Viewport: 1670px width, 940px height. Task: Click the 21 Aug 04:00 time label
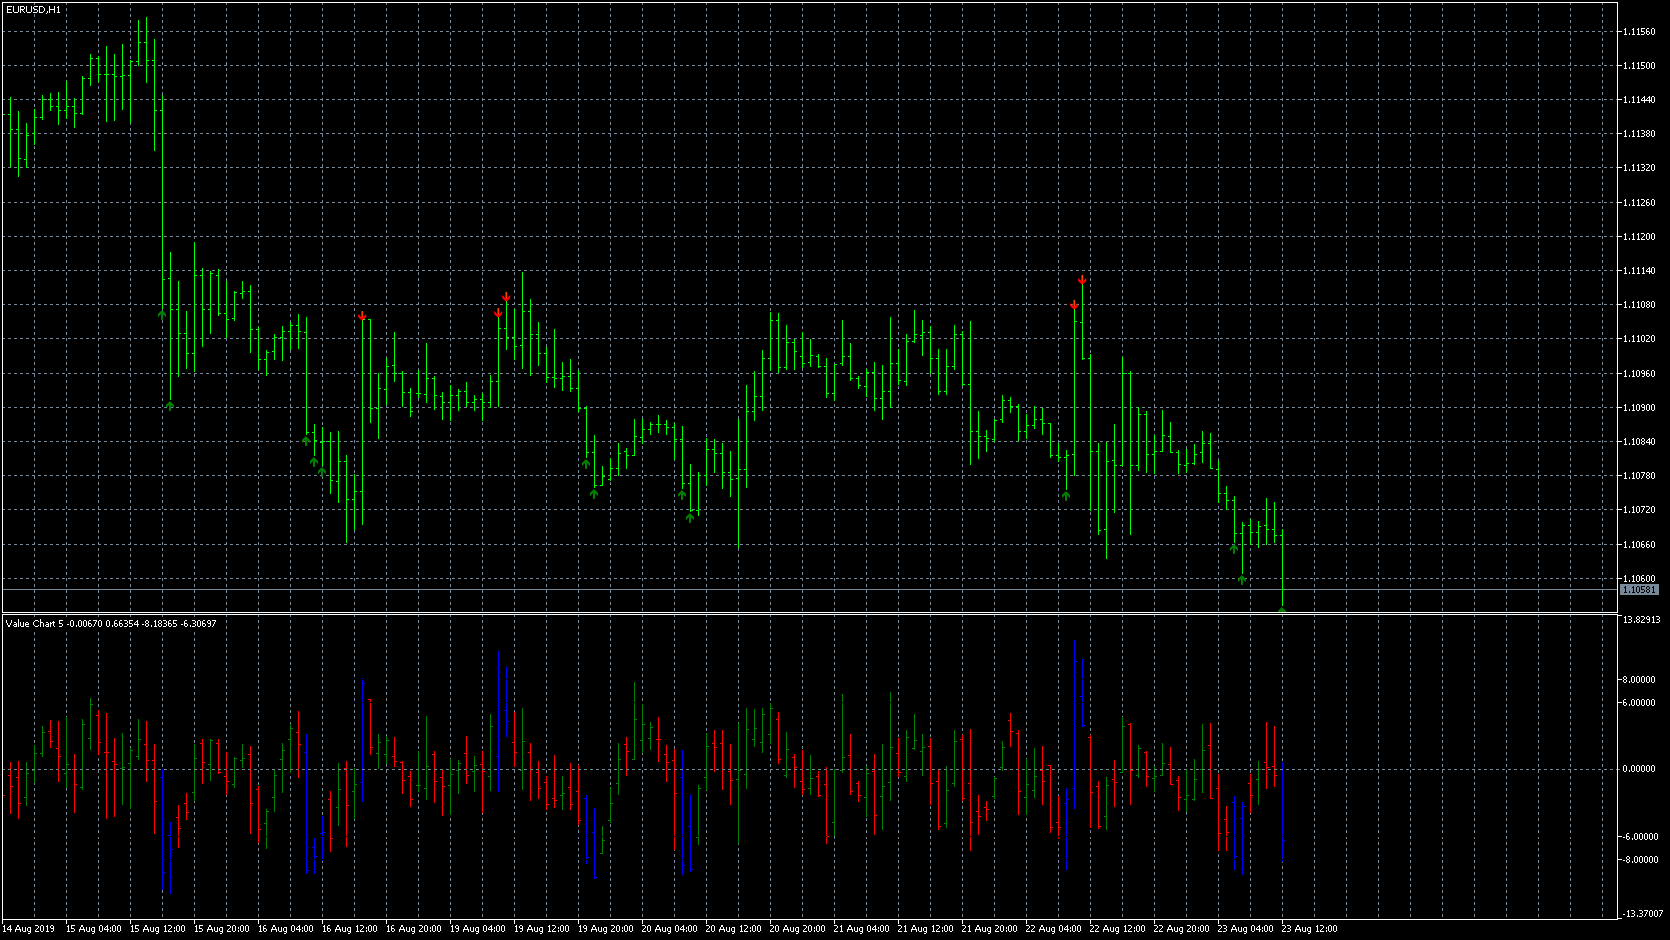point(862,929)
